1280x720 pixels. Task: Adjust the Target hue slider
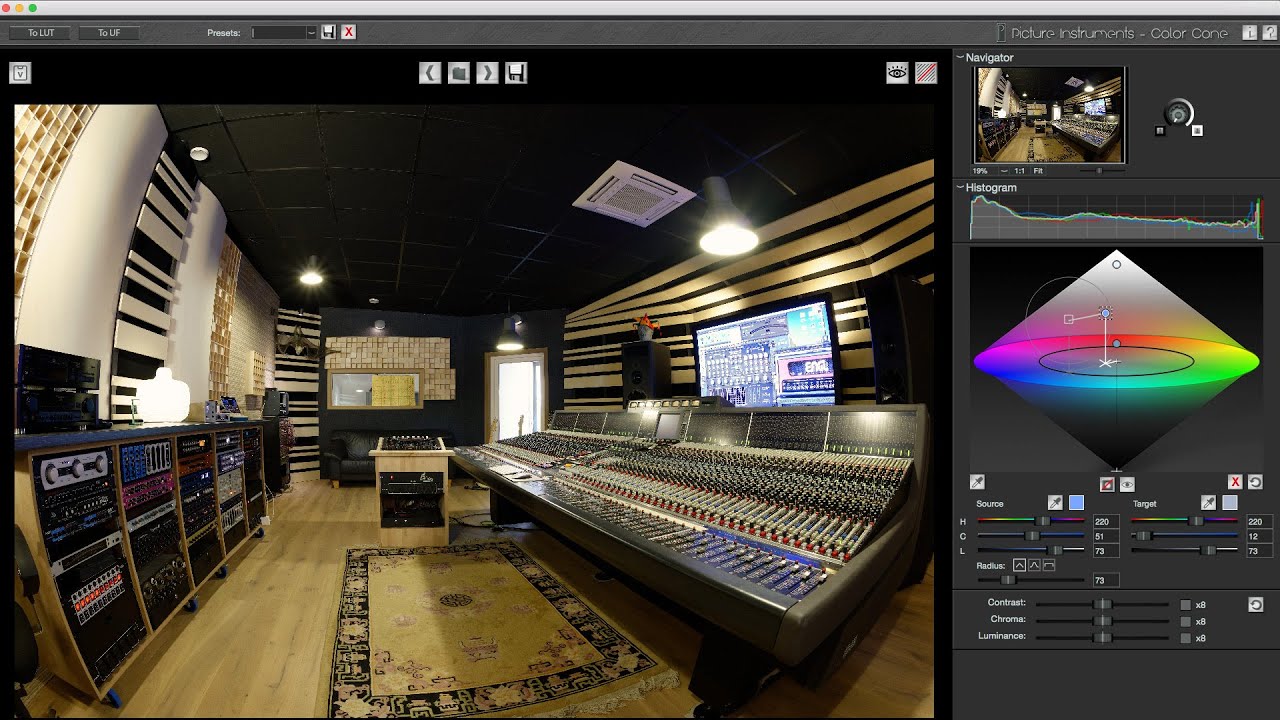[x=1184, y=521]
